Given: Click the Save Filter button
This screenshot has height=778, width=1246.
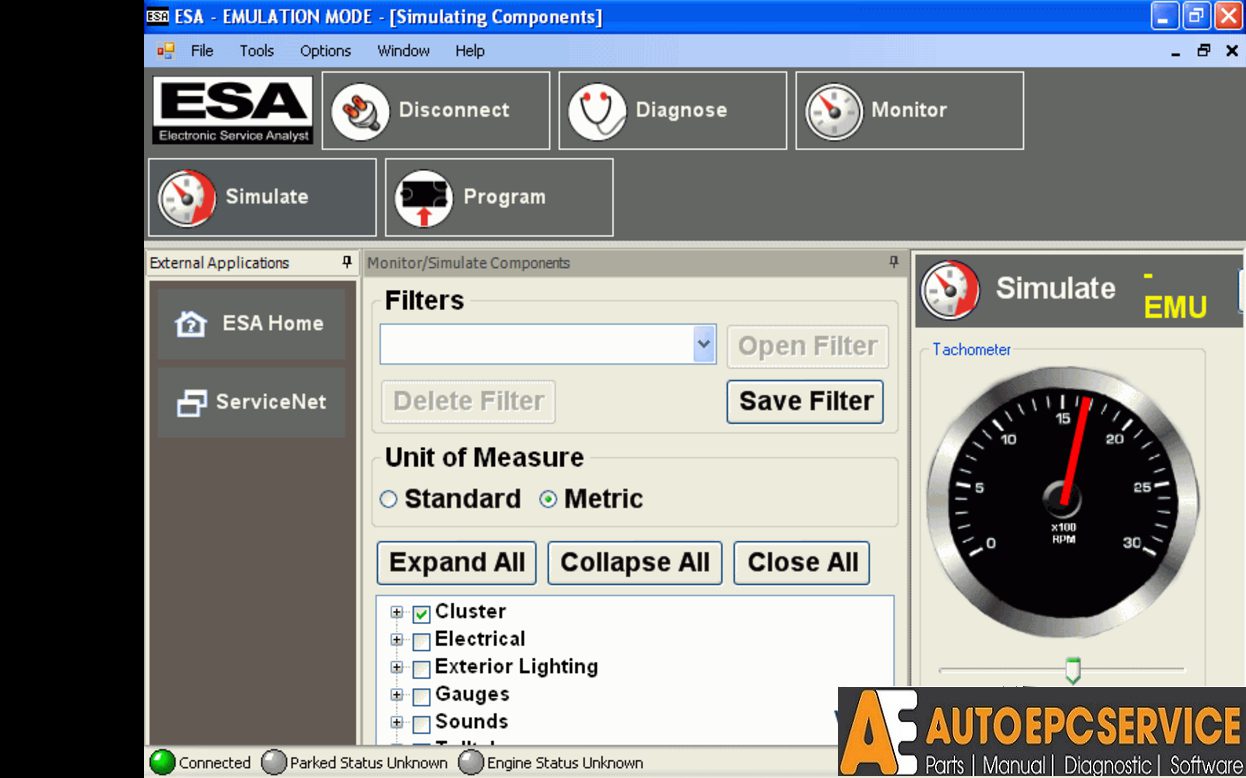Looking at the screenshot, I should (806, 401).
